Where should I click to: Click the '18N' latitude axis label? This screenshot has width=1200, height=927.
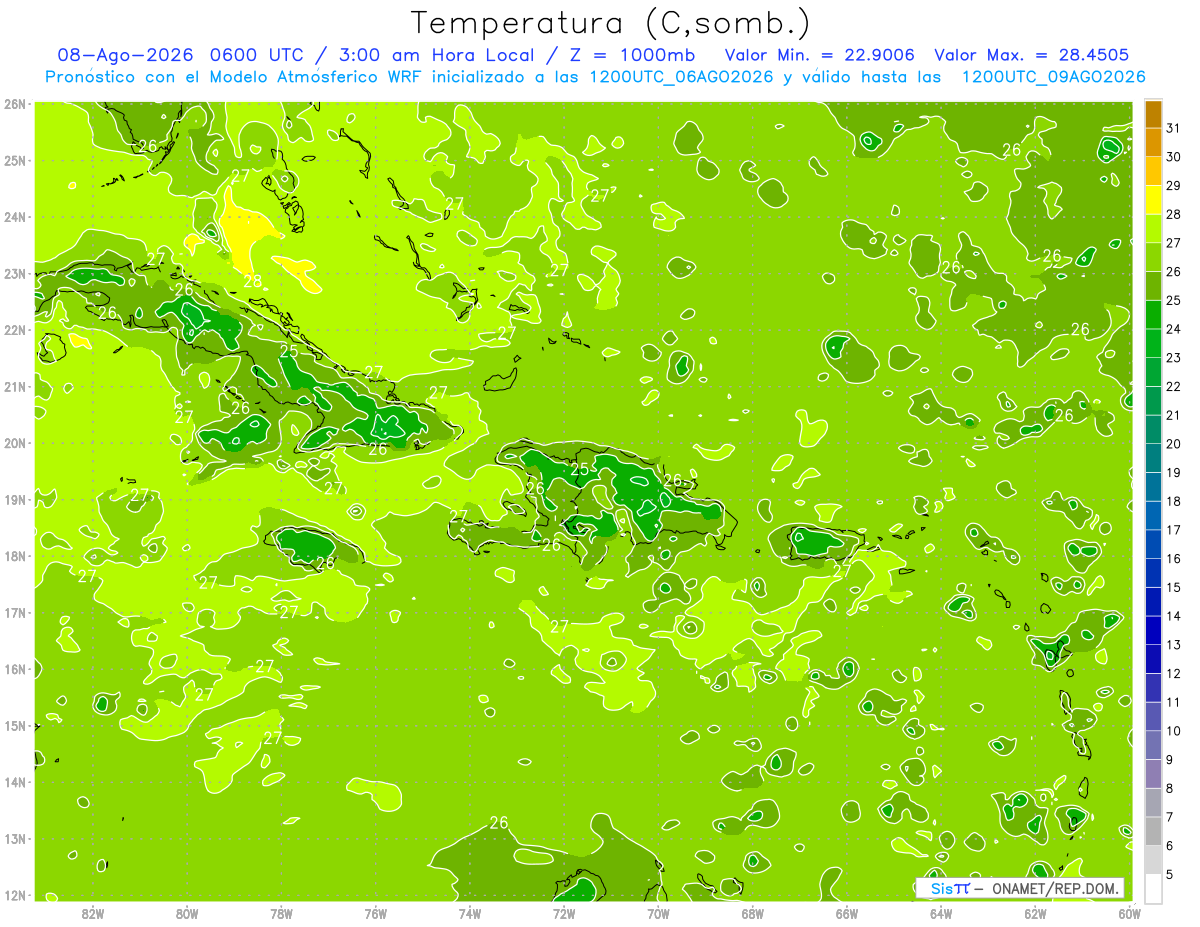click(x=15, y=556)
